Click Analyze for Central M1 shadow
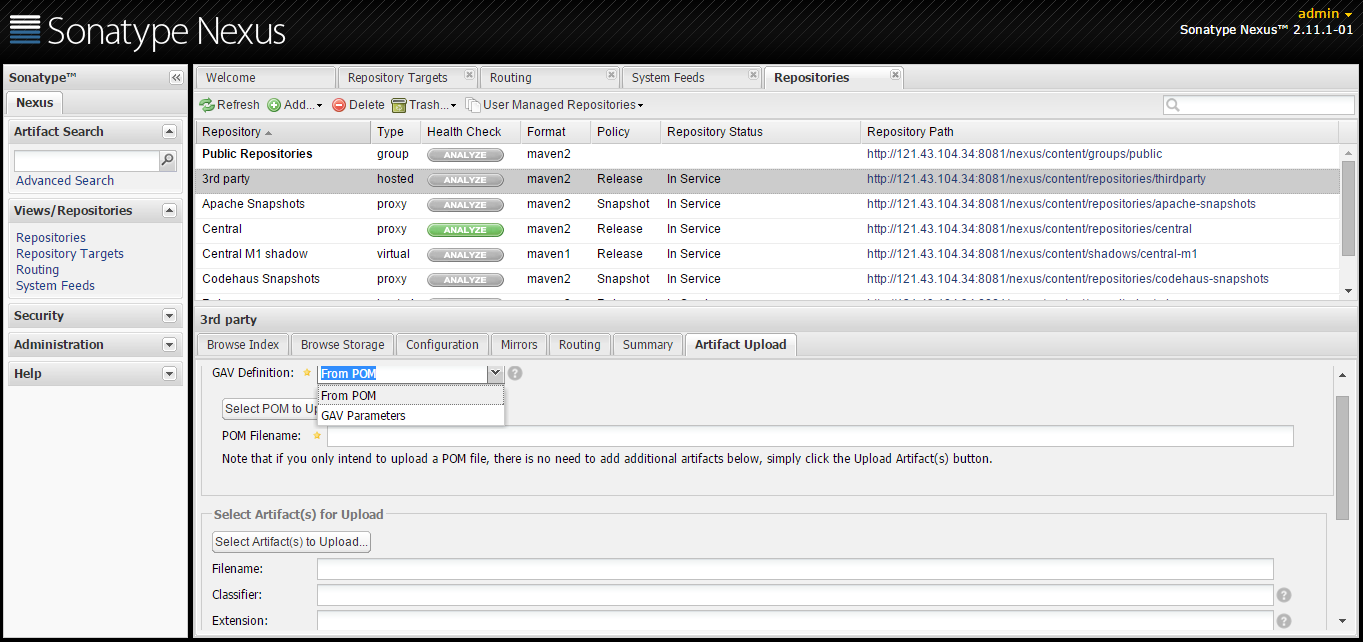 tap(465, 255)
